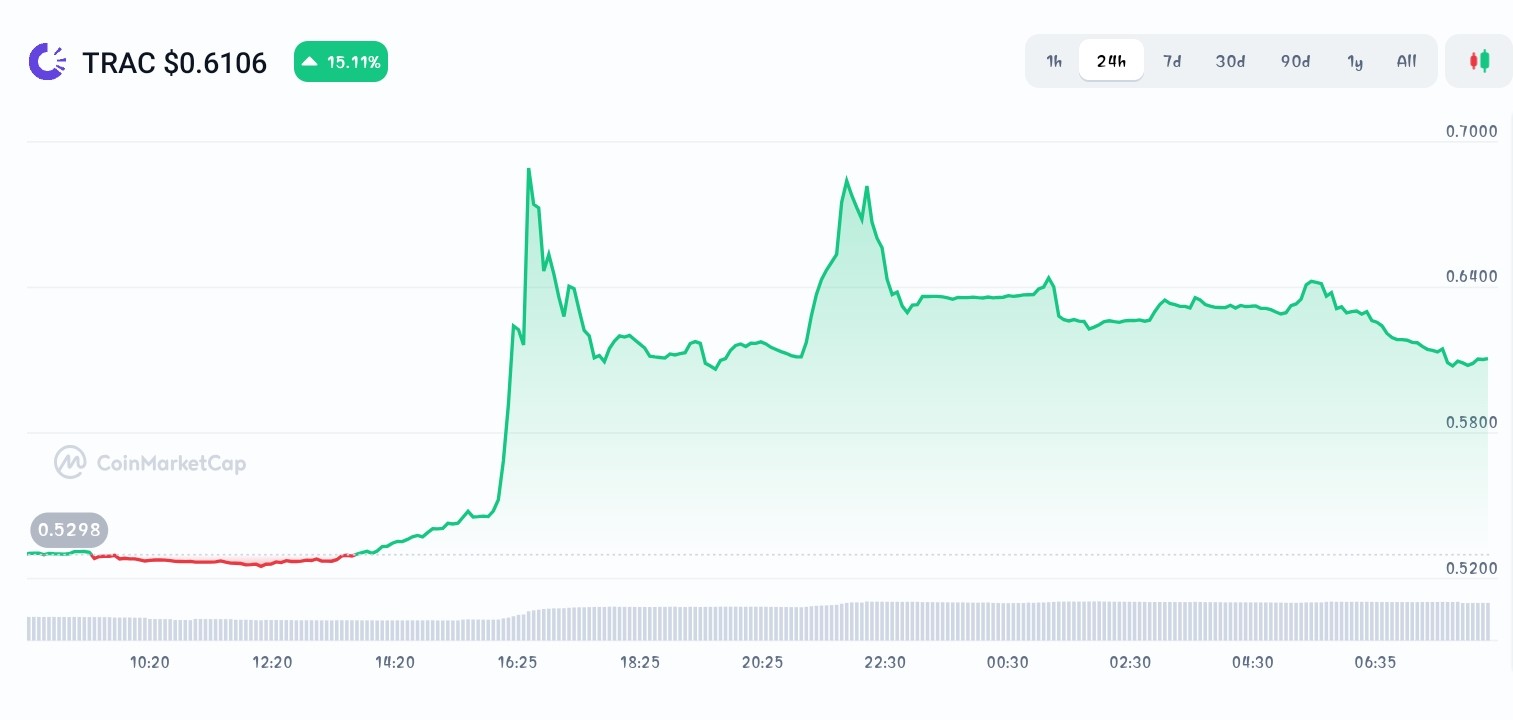Click the 0.5298 opening price label

(69, 530)
